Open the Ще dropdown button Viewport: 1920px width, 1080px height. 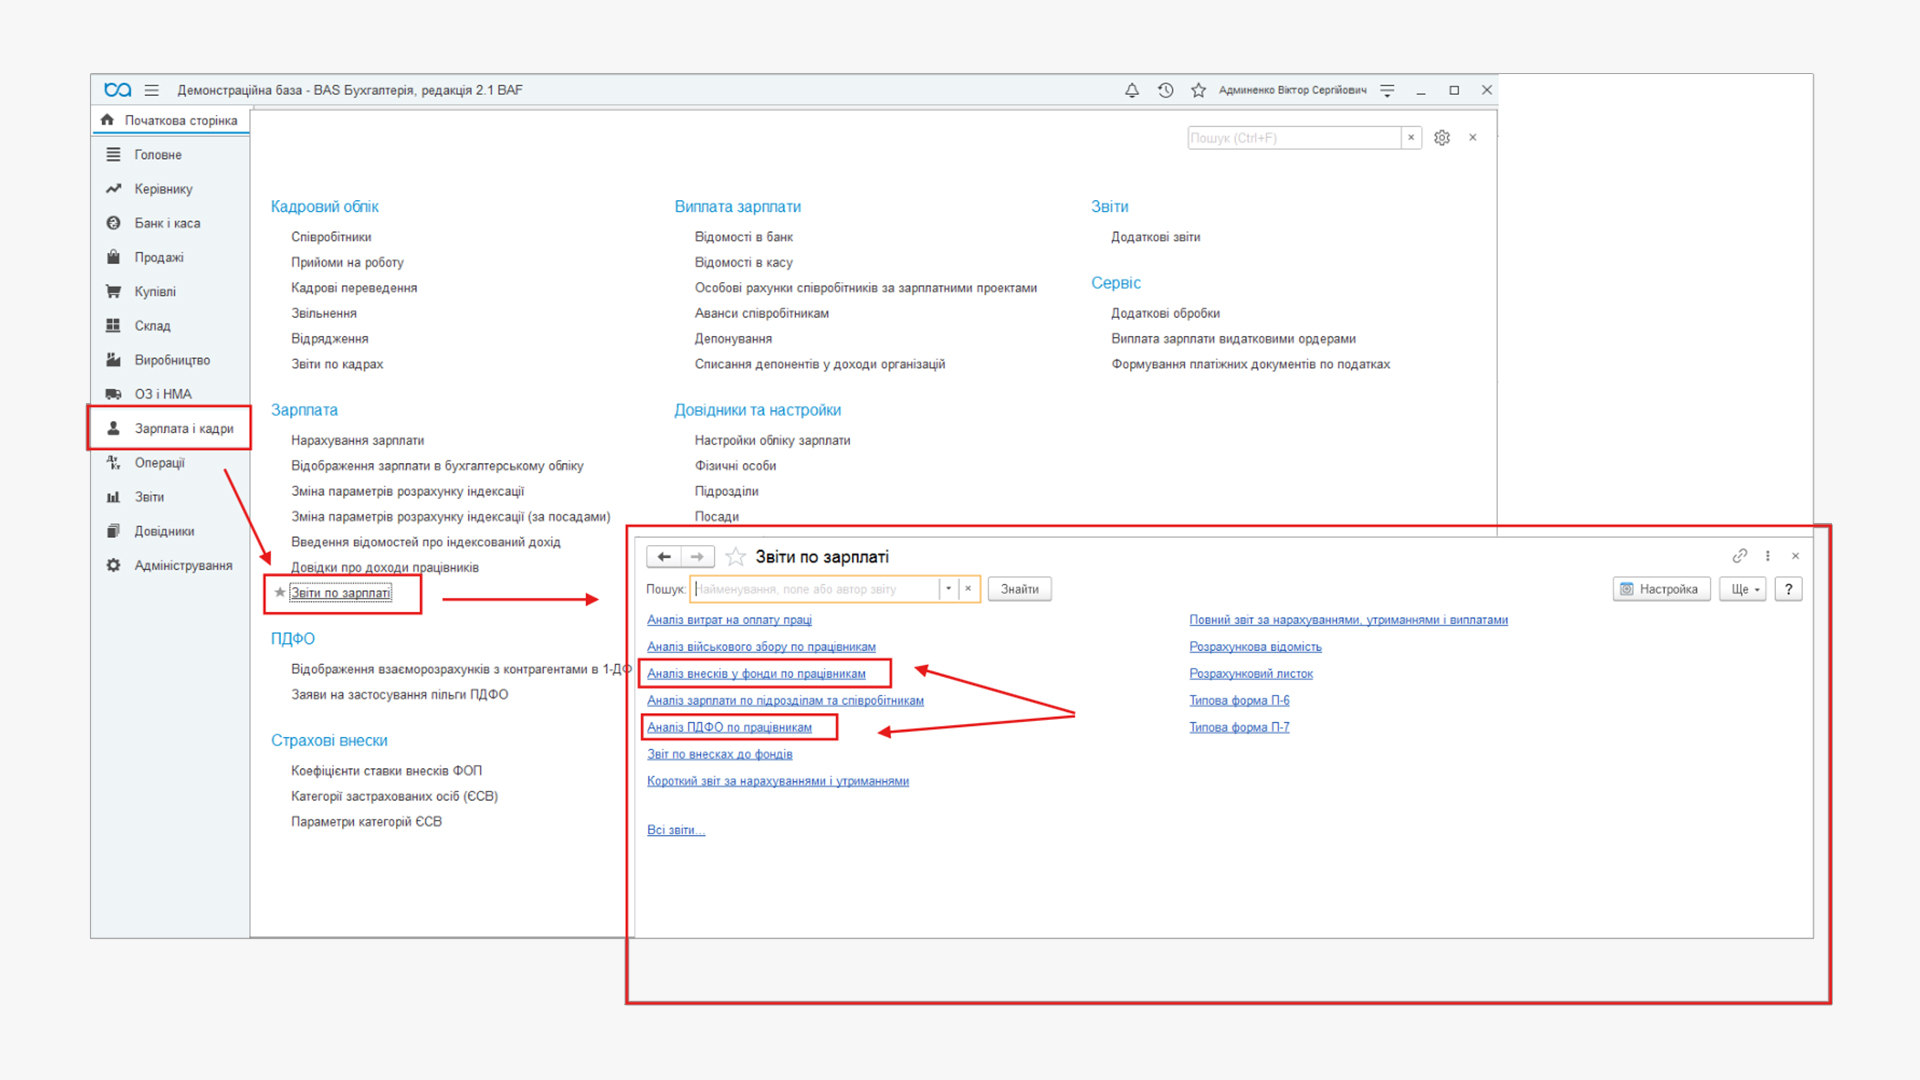pyautogui.click(x=1743, y=589)
